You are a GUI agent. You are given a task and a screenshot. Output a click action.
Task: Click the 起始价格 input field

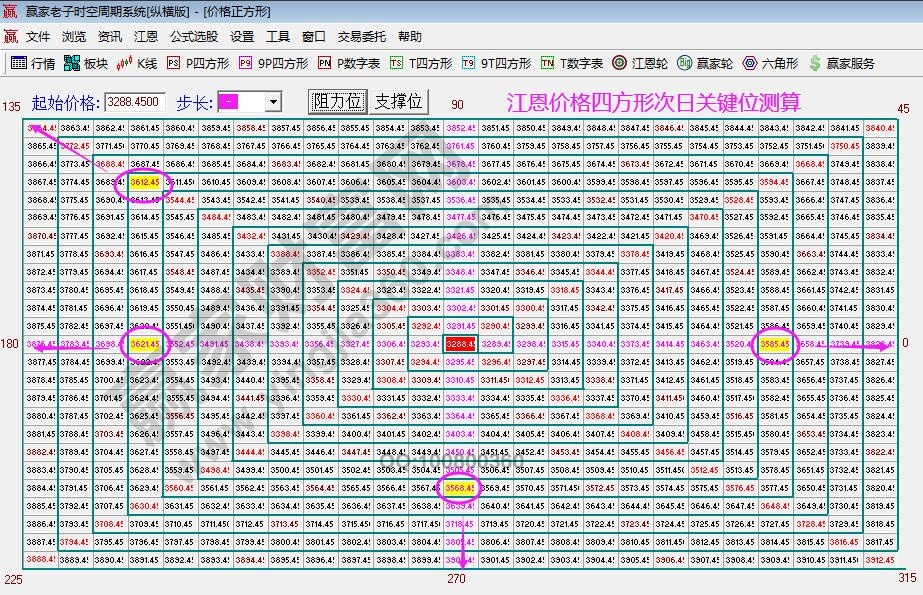pyautogui.click(x=135, y=102)
